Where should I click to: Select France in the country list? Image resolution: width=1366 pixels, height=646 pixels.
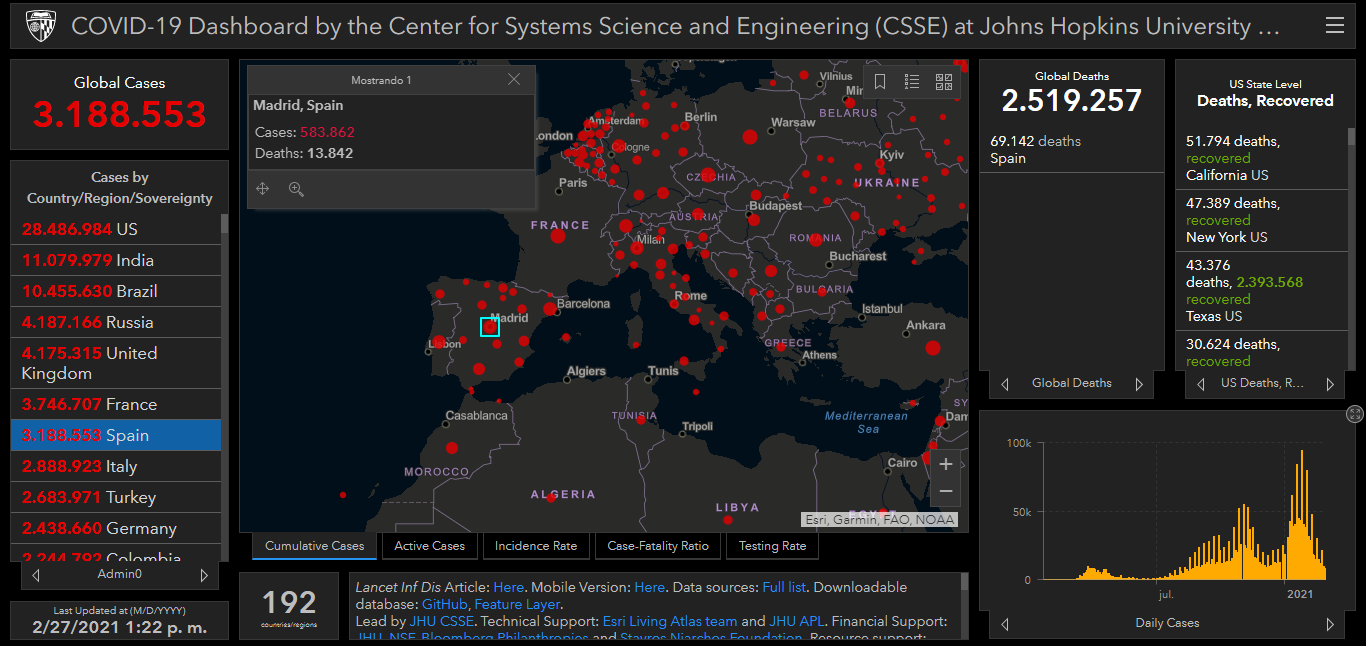(x=116, y=404)
